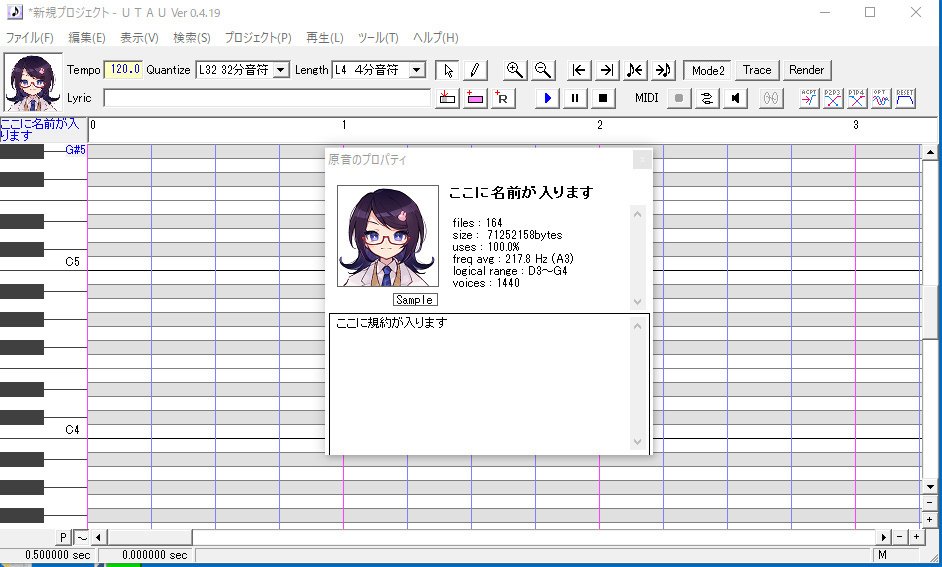
Task: Open the Length dropdown
Action: click(x=416, y=70)
